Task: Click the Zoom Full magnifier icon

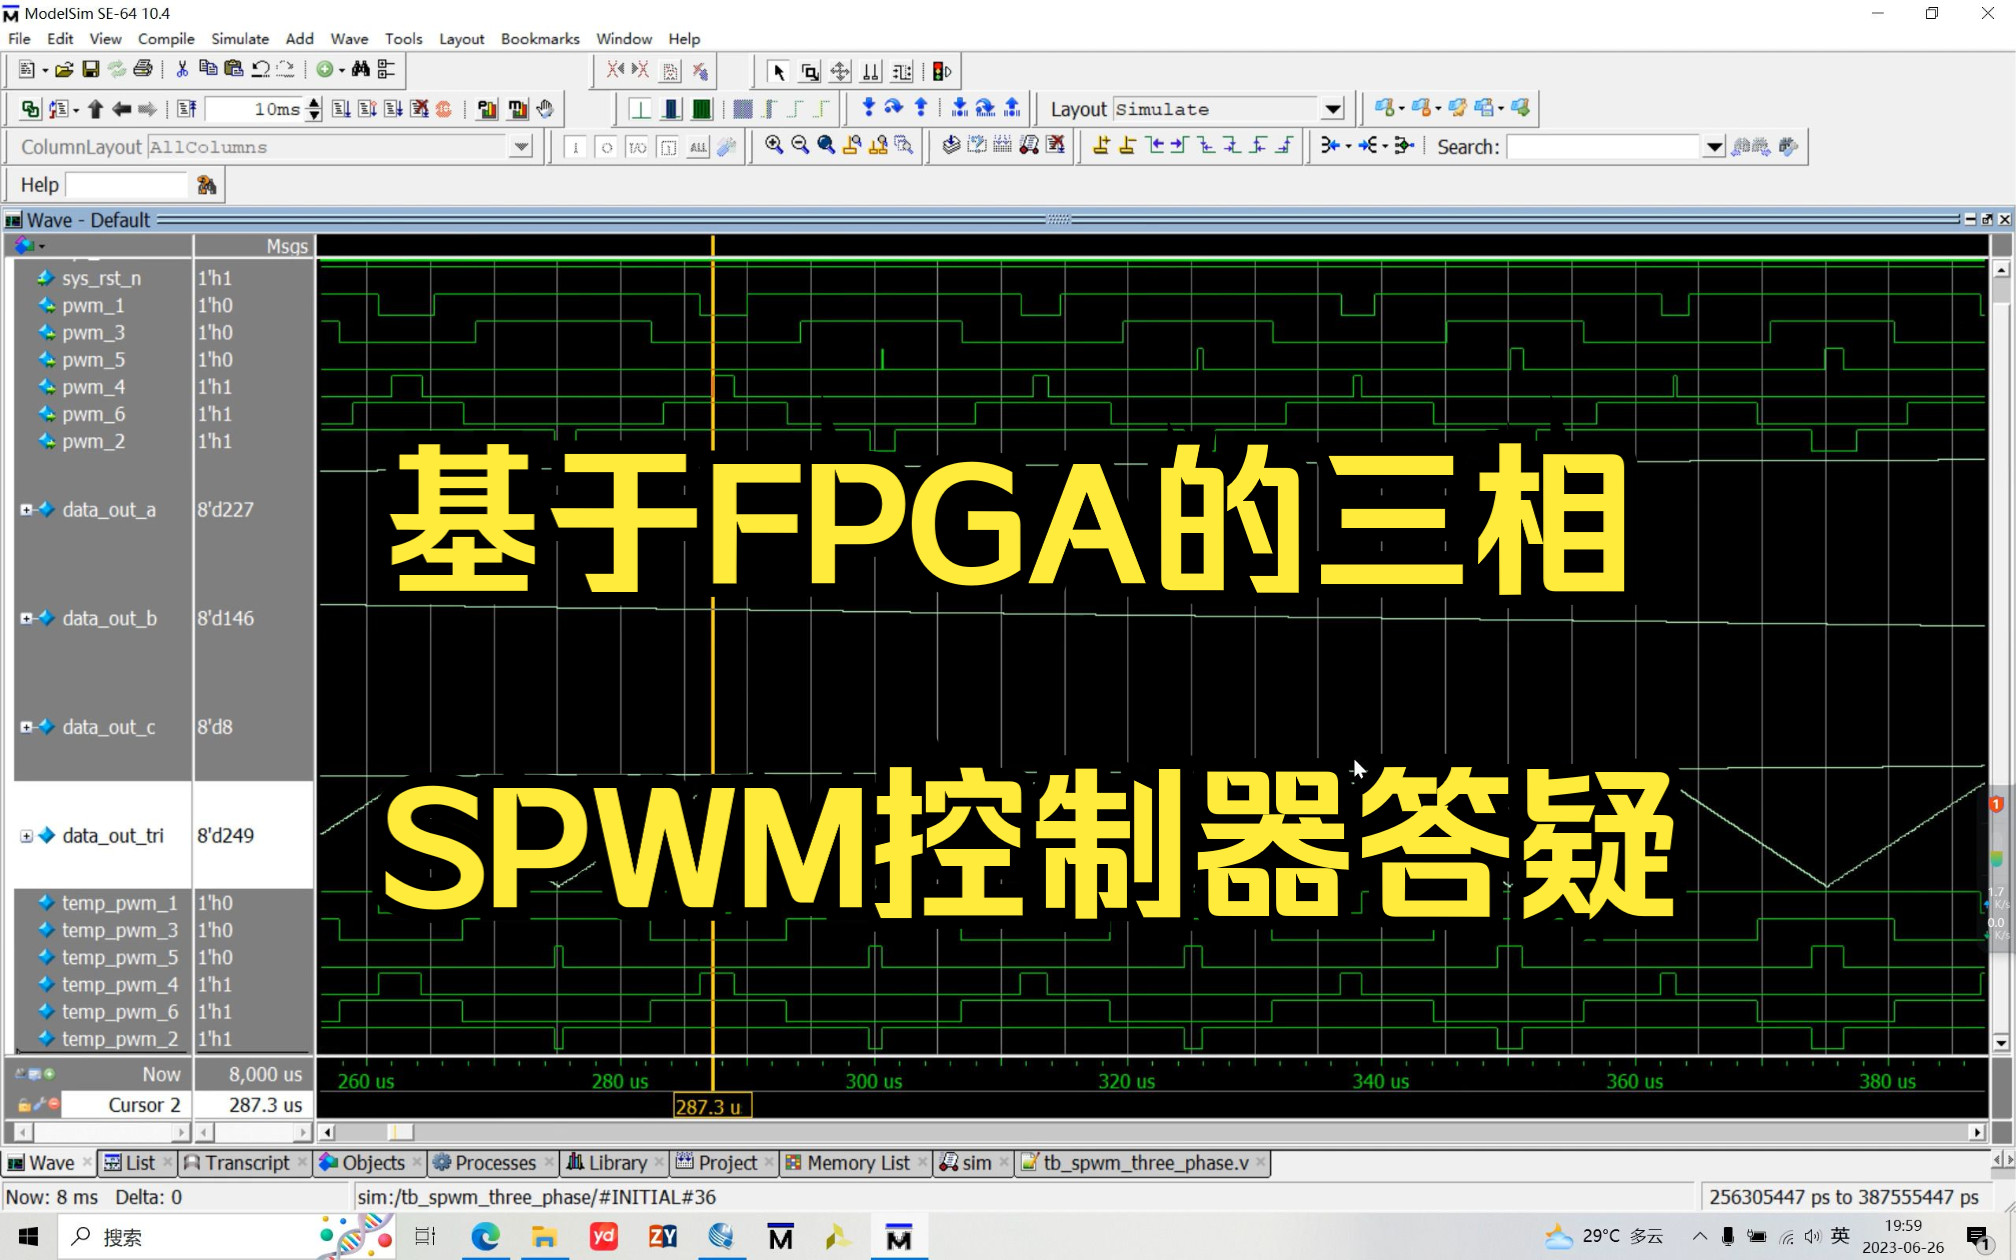Action: point(825,146)
